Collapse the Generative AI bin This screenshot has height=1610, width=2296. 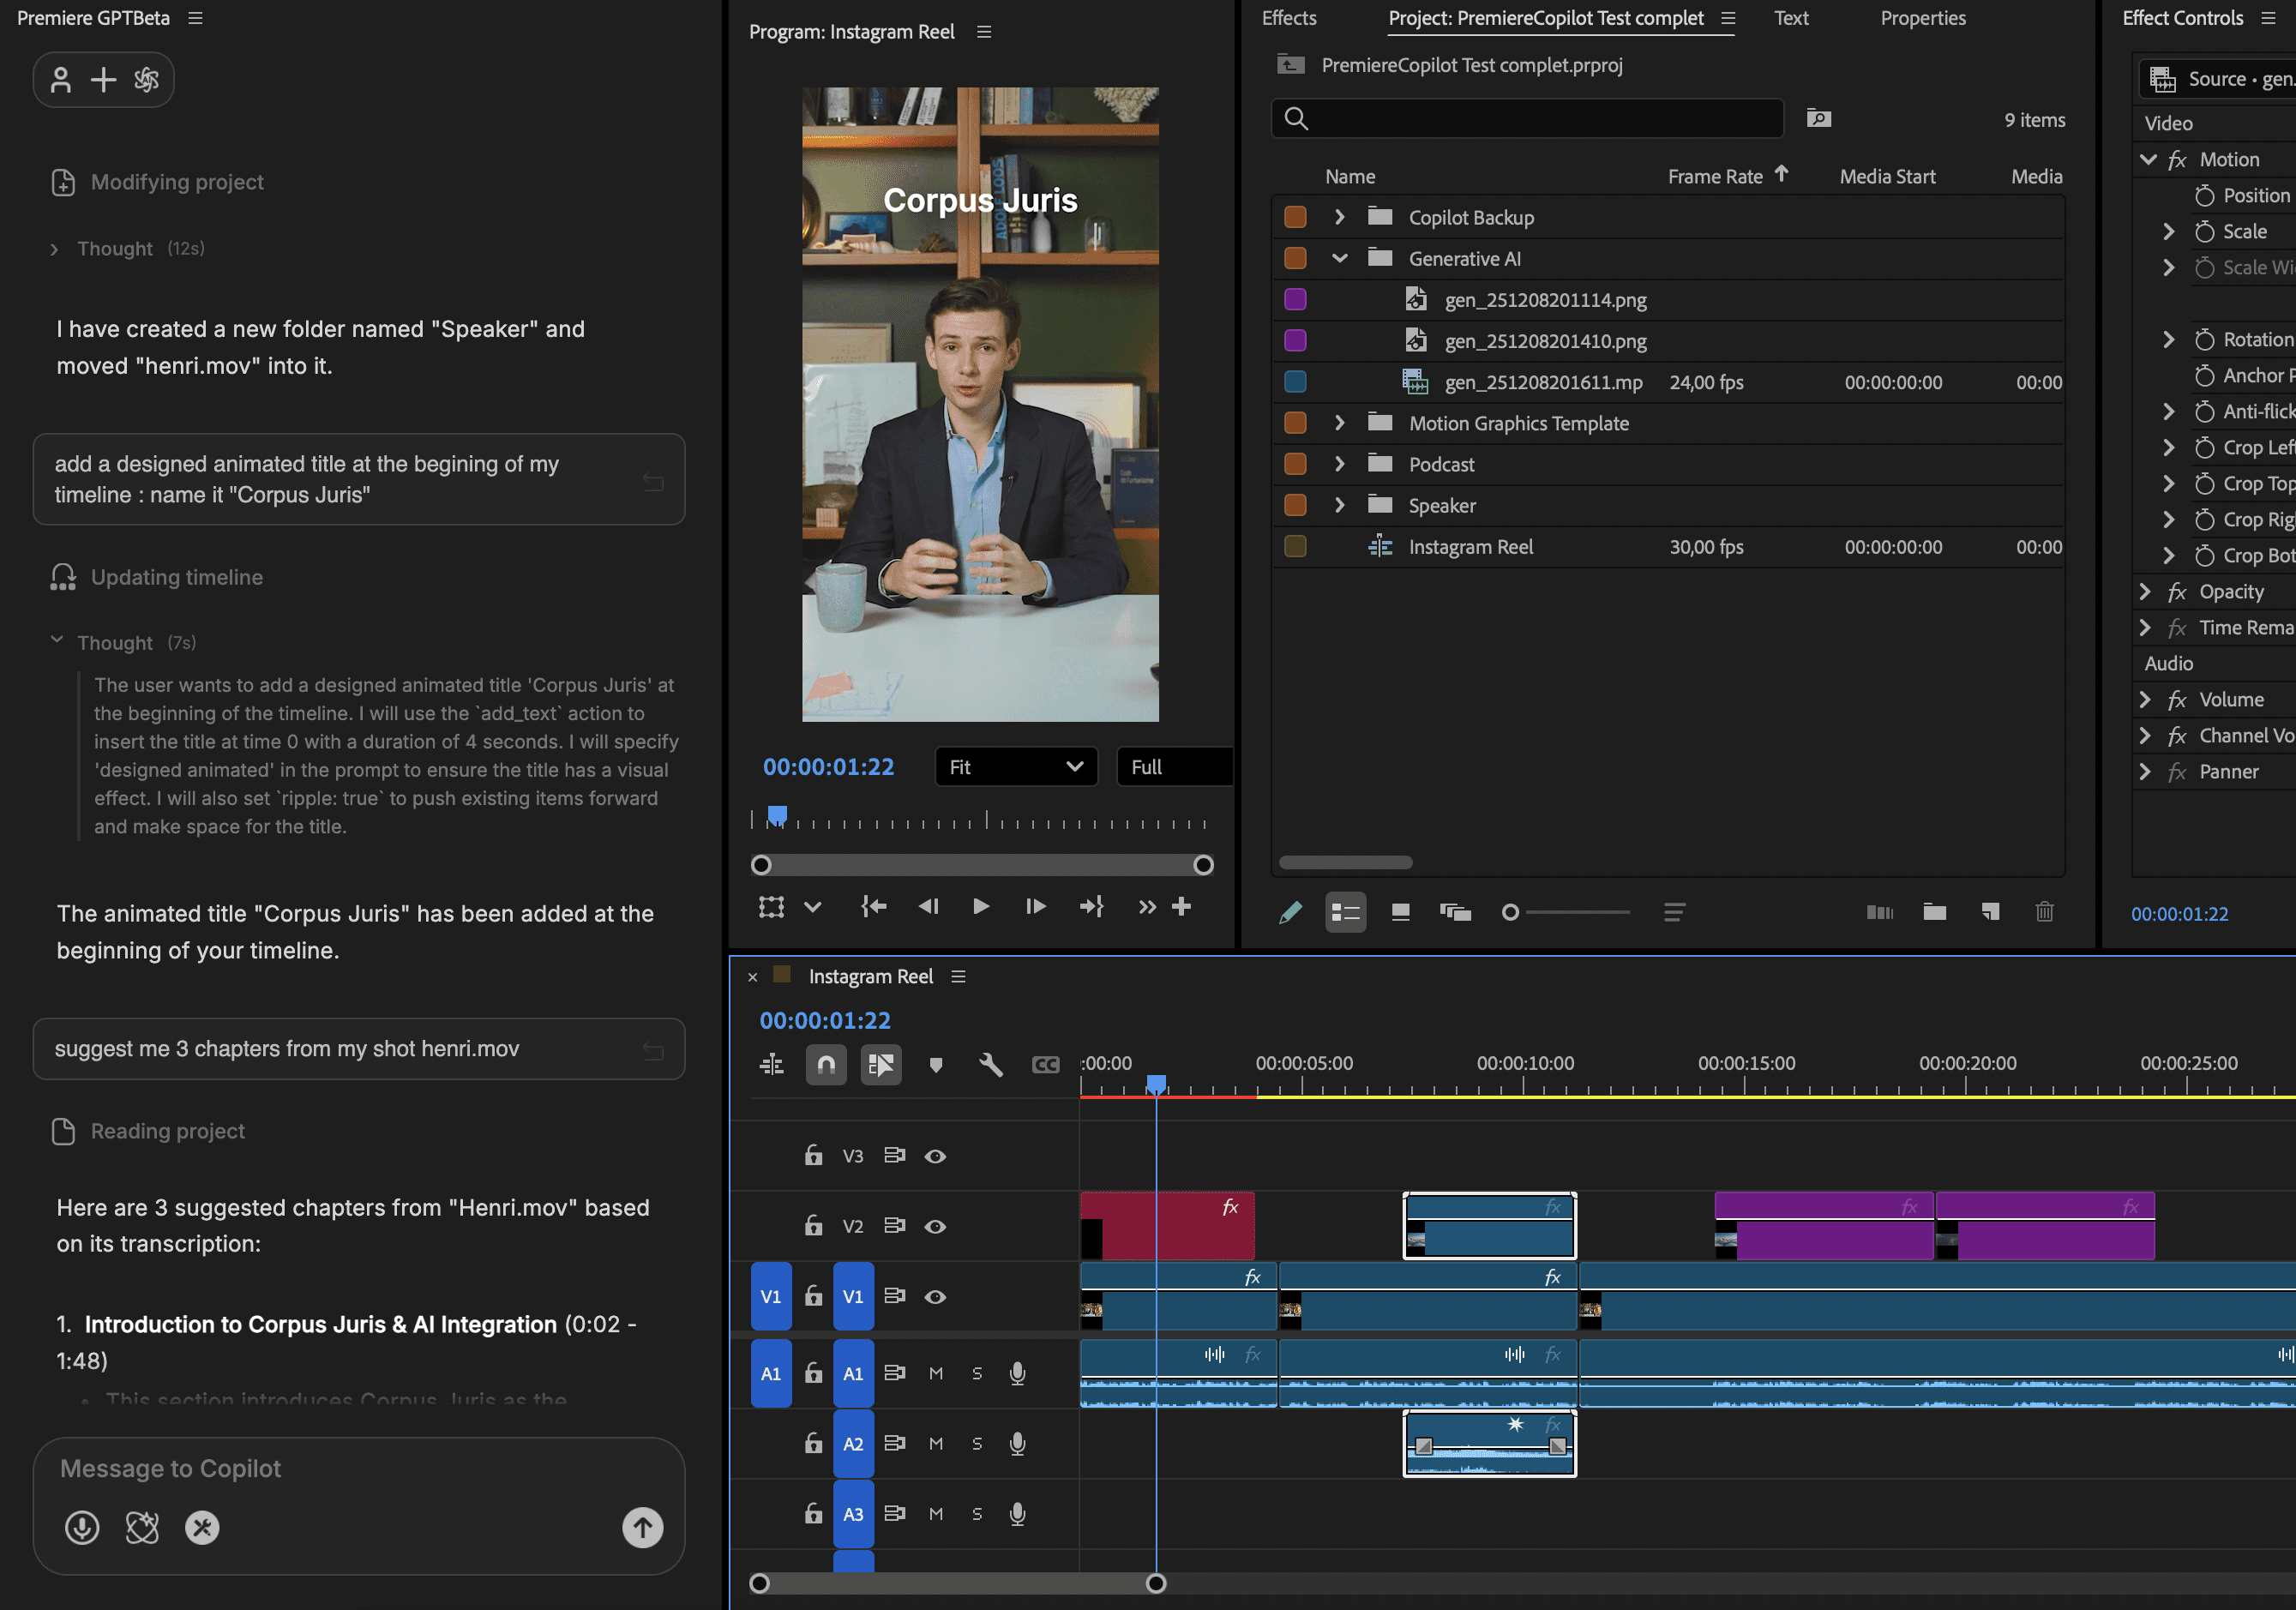click(1339, 258)
